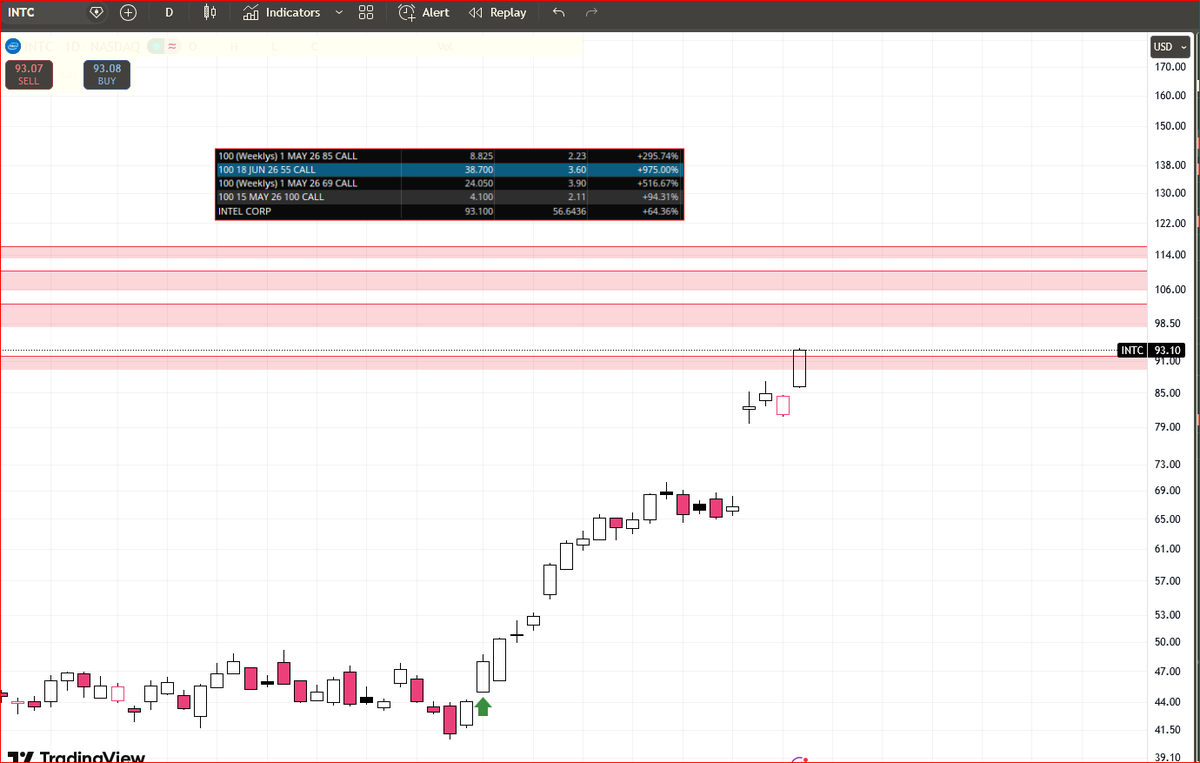
Task: Select the latest tall white candle at 93
Action: tap(799, 368)
